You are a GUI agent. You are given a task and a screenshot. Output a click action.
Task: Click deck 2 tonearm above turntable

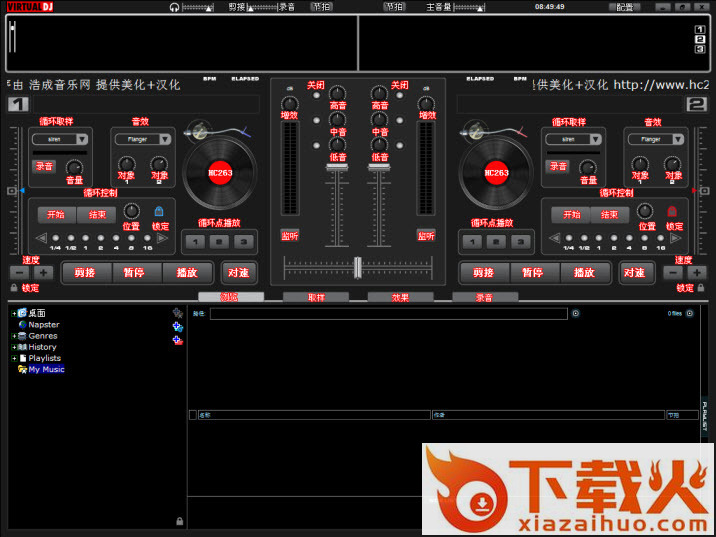pos(492,131)
